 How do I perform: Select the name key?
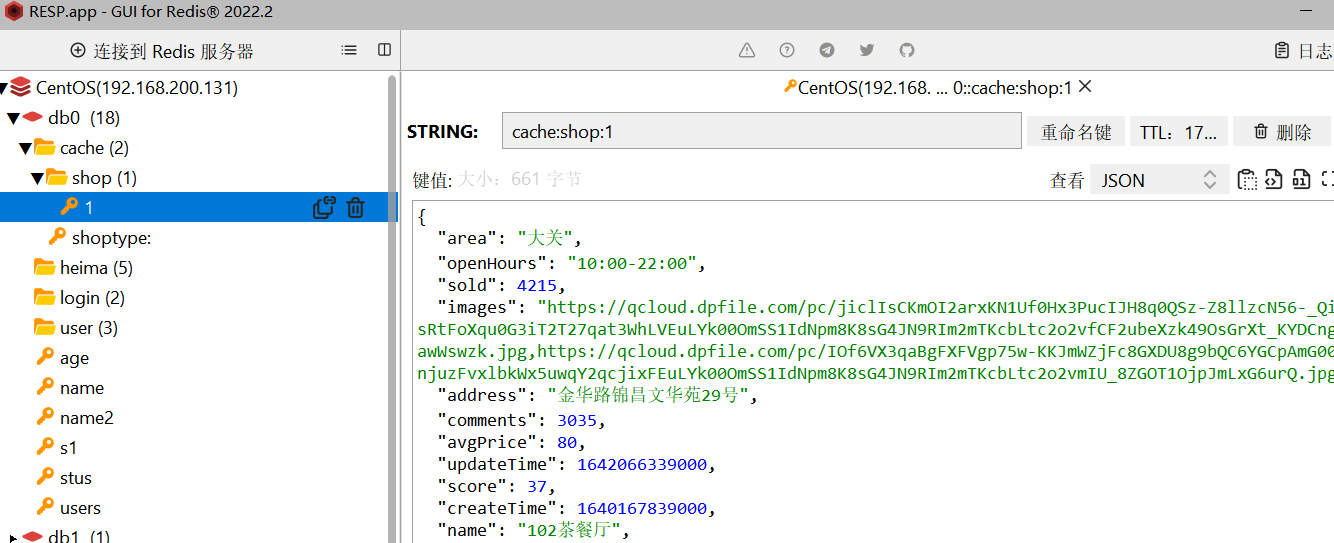[82, 388]
